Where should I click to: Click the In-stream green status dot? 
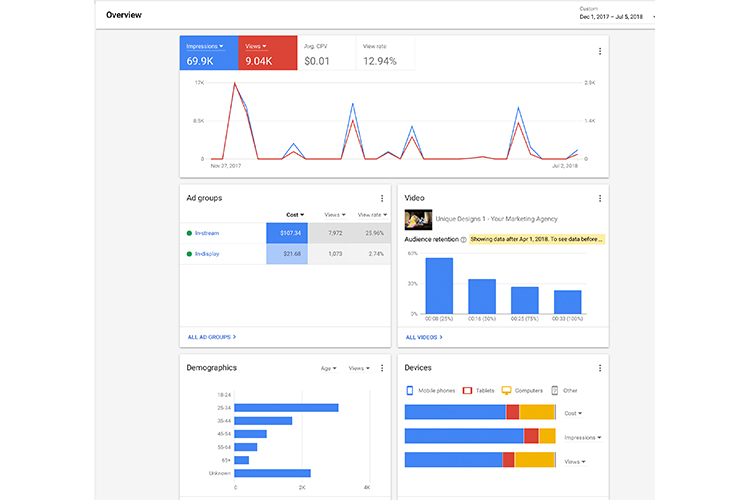click(189, 233)
